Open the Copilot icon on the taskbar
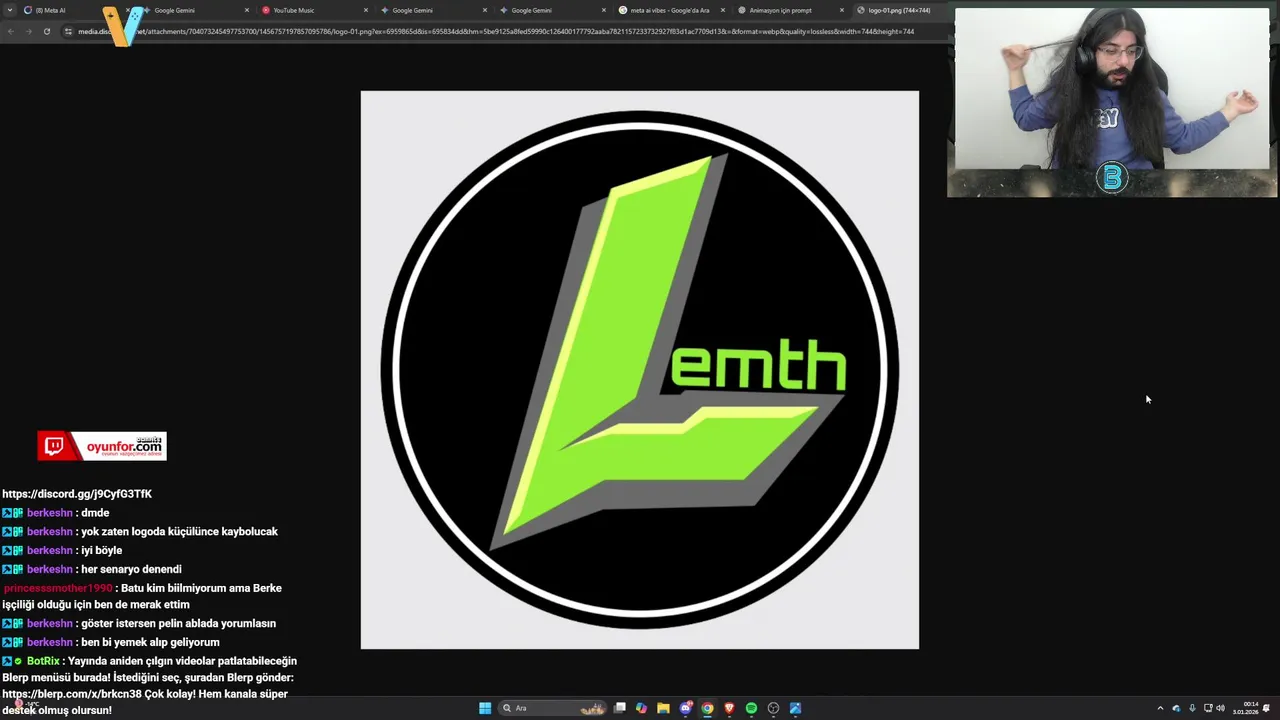The height and width of the screenshot is (720, 1280). [x=641, y=708]
